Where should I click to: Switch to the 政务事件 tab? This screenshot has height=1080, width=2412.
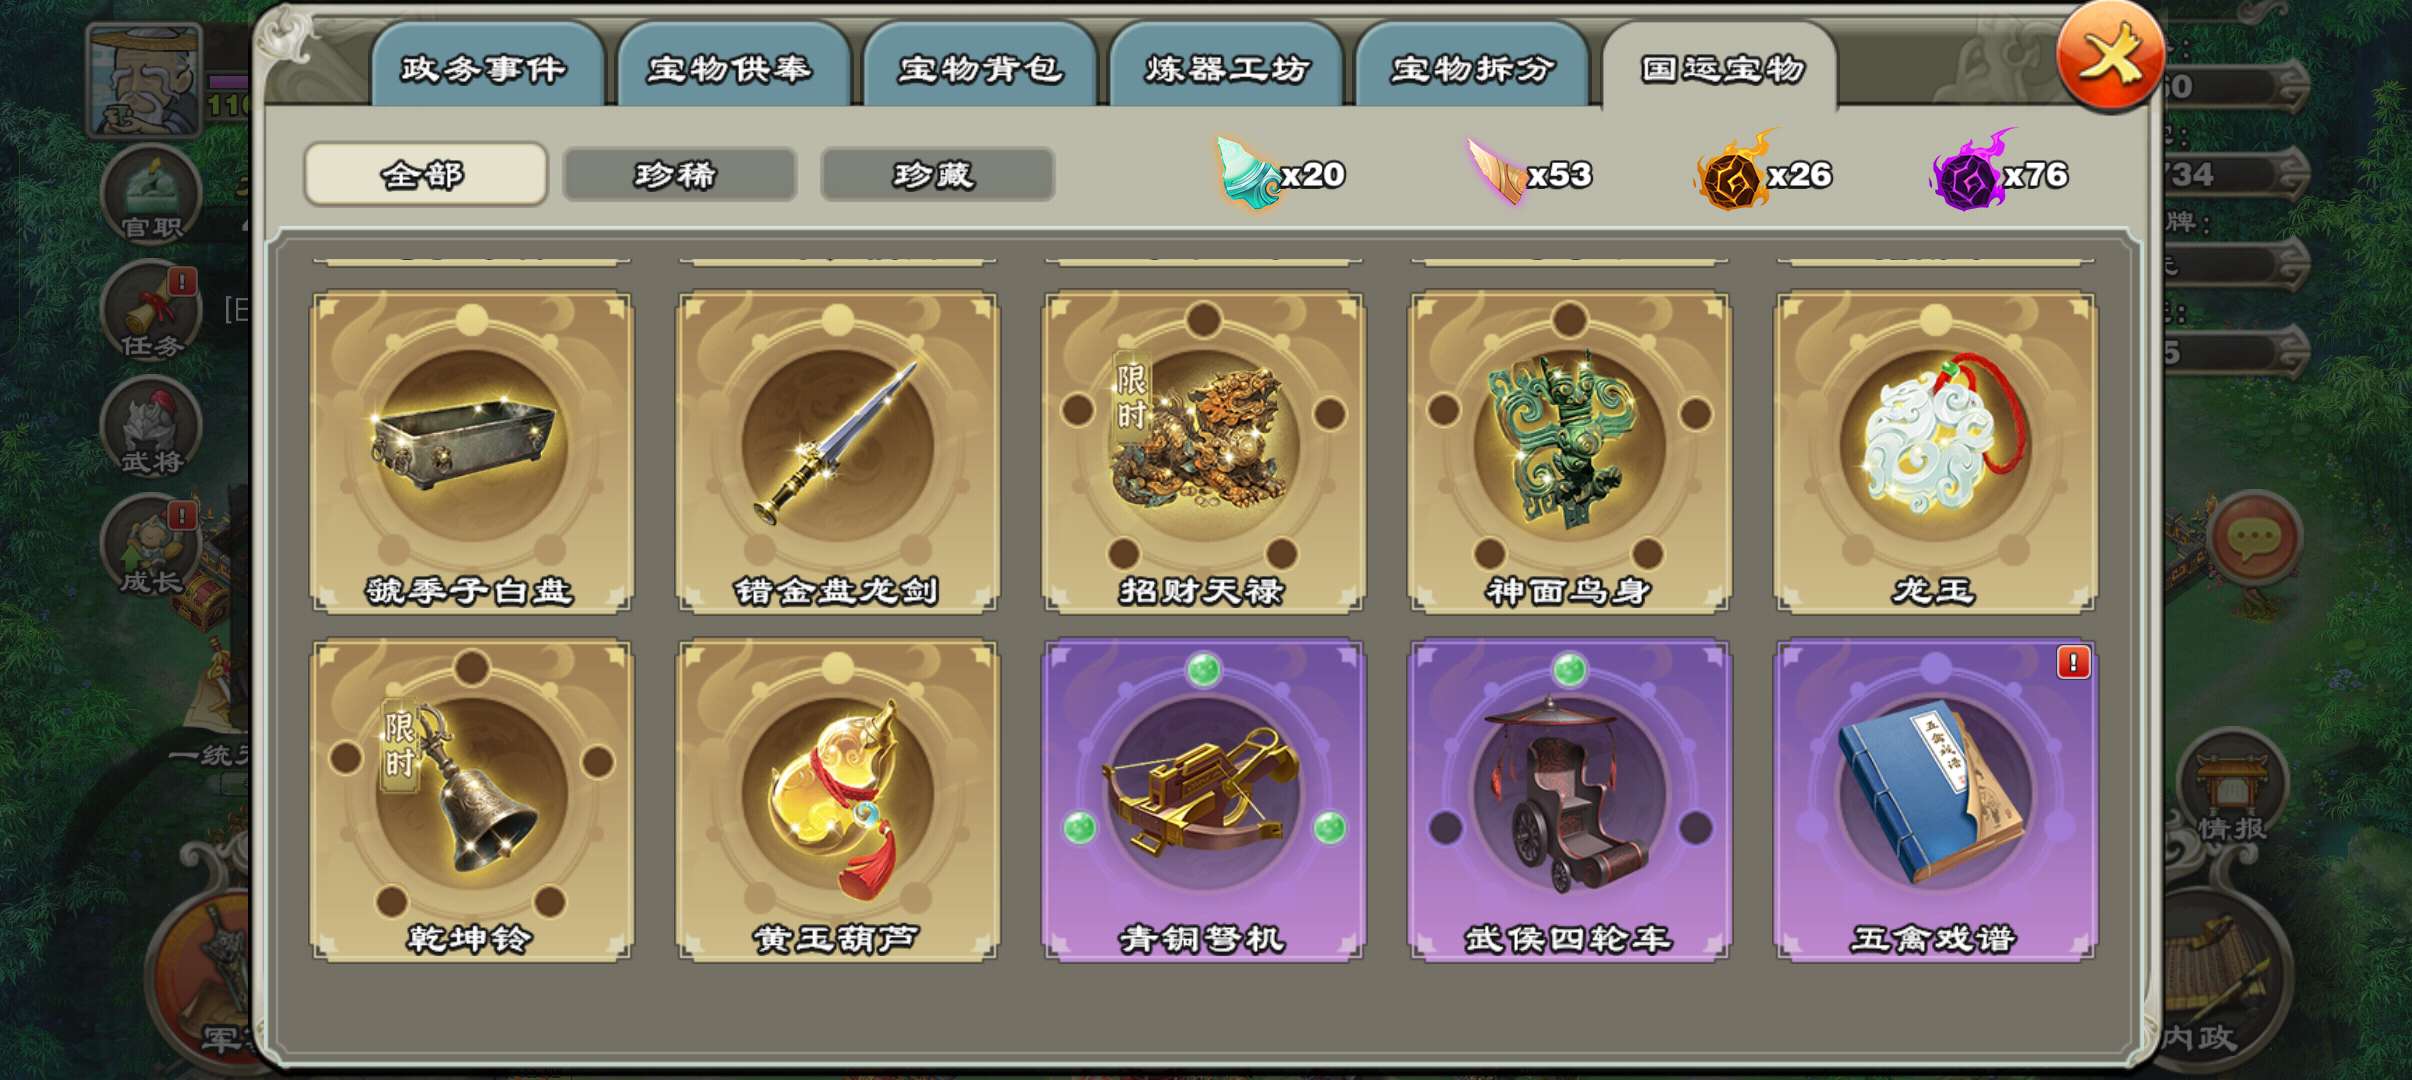pos(486,66)
